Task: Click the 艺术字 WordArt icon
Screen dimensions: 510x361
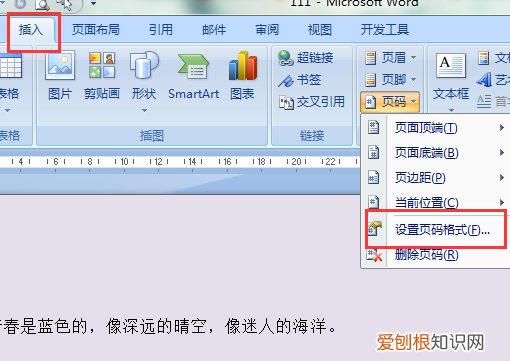Action: 484,80
